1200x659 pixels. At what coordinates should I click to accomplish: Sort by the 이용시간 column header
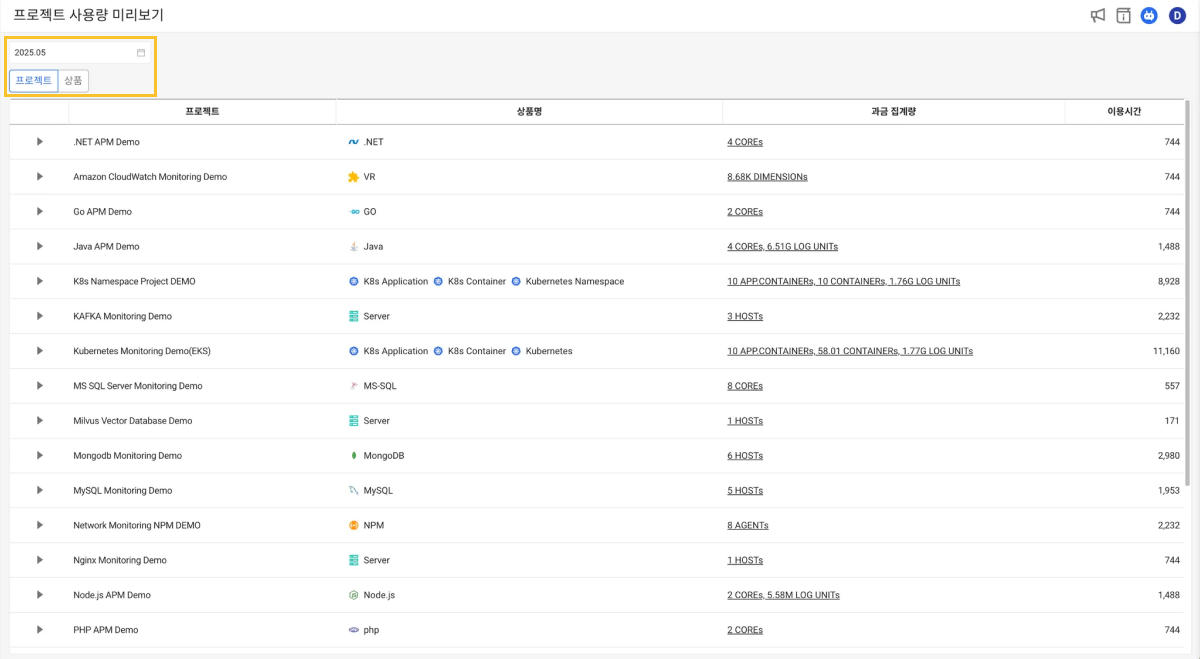click(x=1124, y=112)
